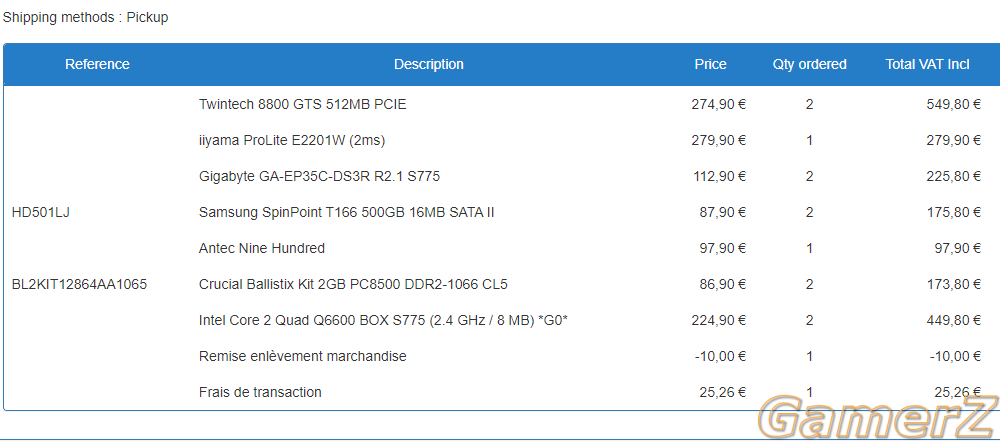Viewport: 1000px width, 446px height.
Task: Click the BL2KIT12864AA1065 reference code
Action: (x=79, y=285)
